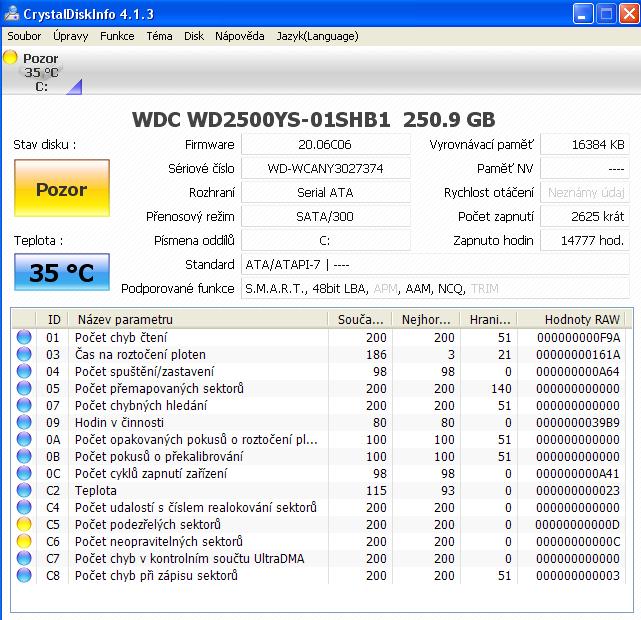Image resolution: width=641 pixels, height=620 pixels.
Task: Click the status orb for row C7 UltraDMA
Action: 24,558
